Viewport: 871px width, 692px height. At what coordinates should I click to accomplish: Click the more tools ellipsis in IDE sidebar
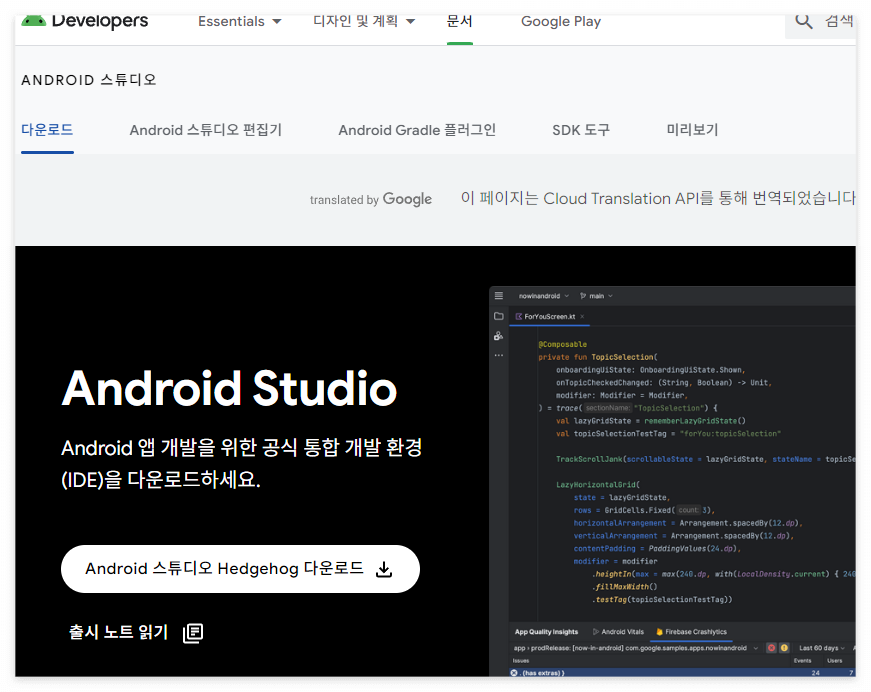[499, 355]
